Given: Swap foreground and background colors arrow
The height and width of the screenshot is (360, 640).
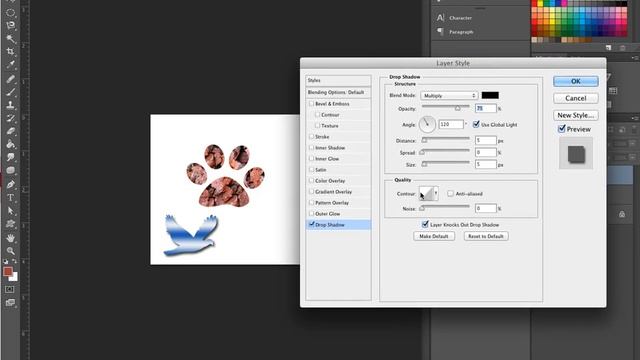Looking at the screenshot, I should (15, 261).
